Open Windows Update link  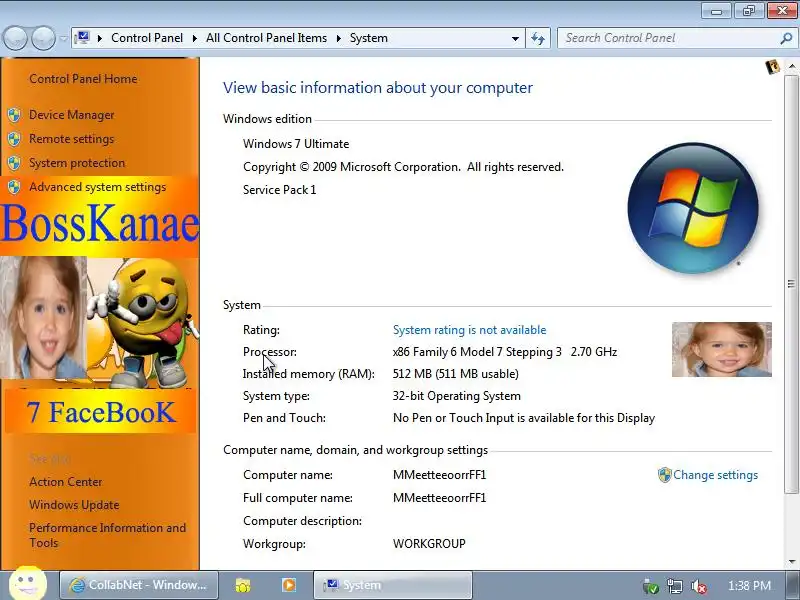(74, 505)
